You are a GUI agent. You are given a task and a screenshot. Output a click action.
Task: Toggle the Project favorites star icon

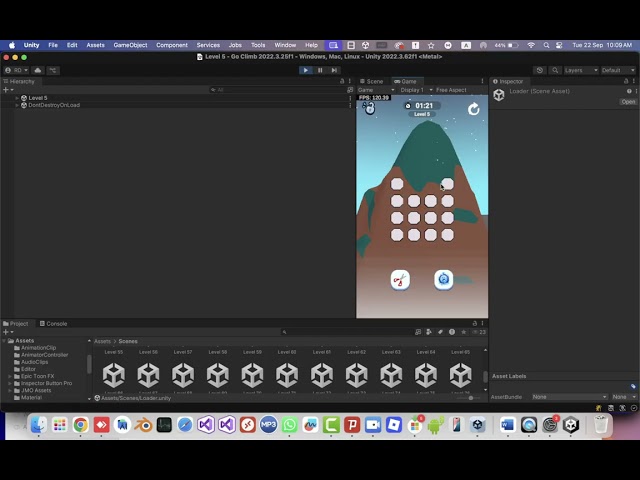[463, 332]
